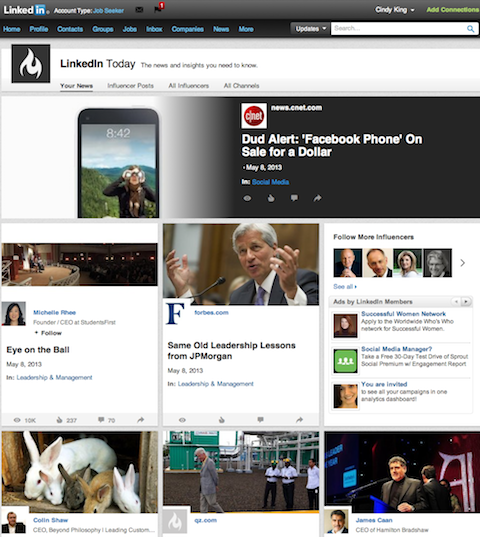This screenshot has width=480, height=537.
Task: Click Add Connections link
Action: pyautogui.click(x=453, y=10)
